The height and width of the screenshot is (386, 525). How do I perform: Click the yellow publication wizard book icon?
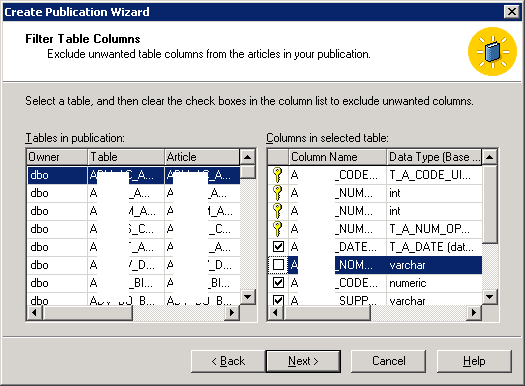[x=493, y=52]
